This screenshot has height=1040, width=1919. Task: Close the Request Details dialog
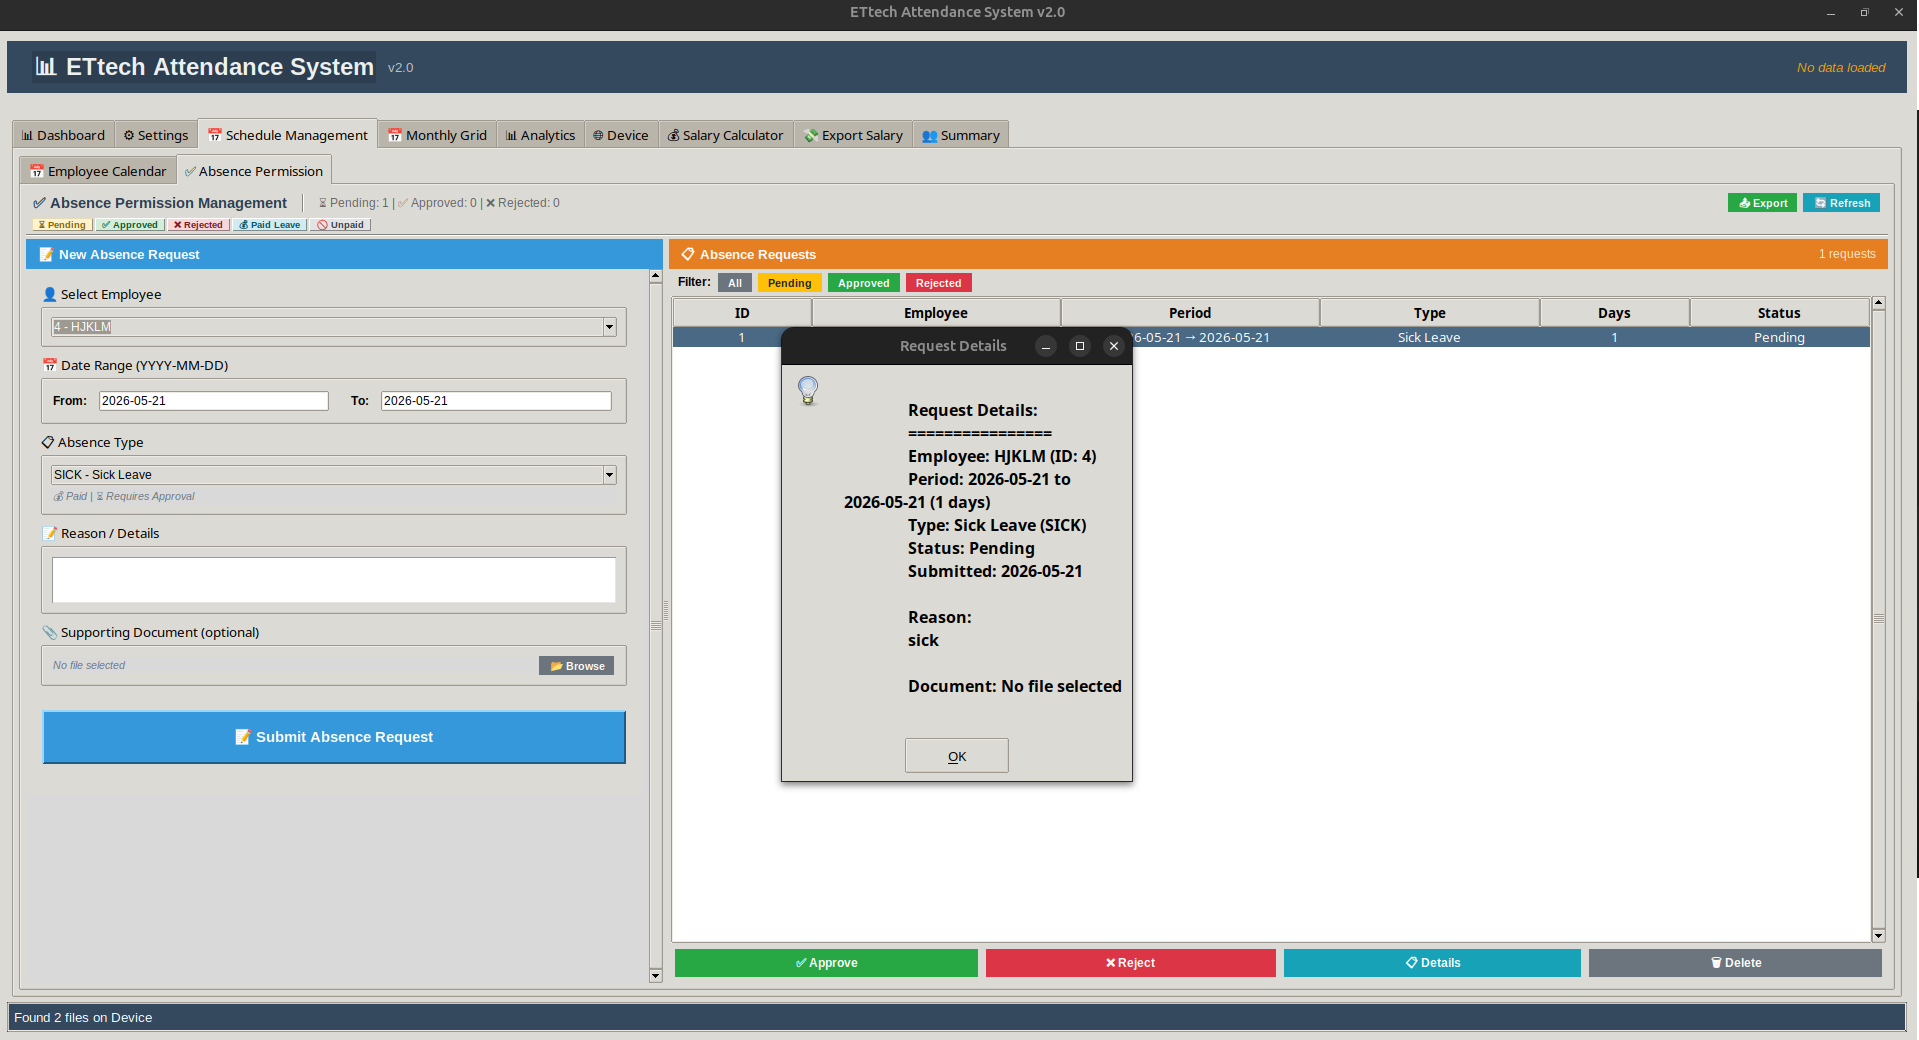[1114, 346]
